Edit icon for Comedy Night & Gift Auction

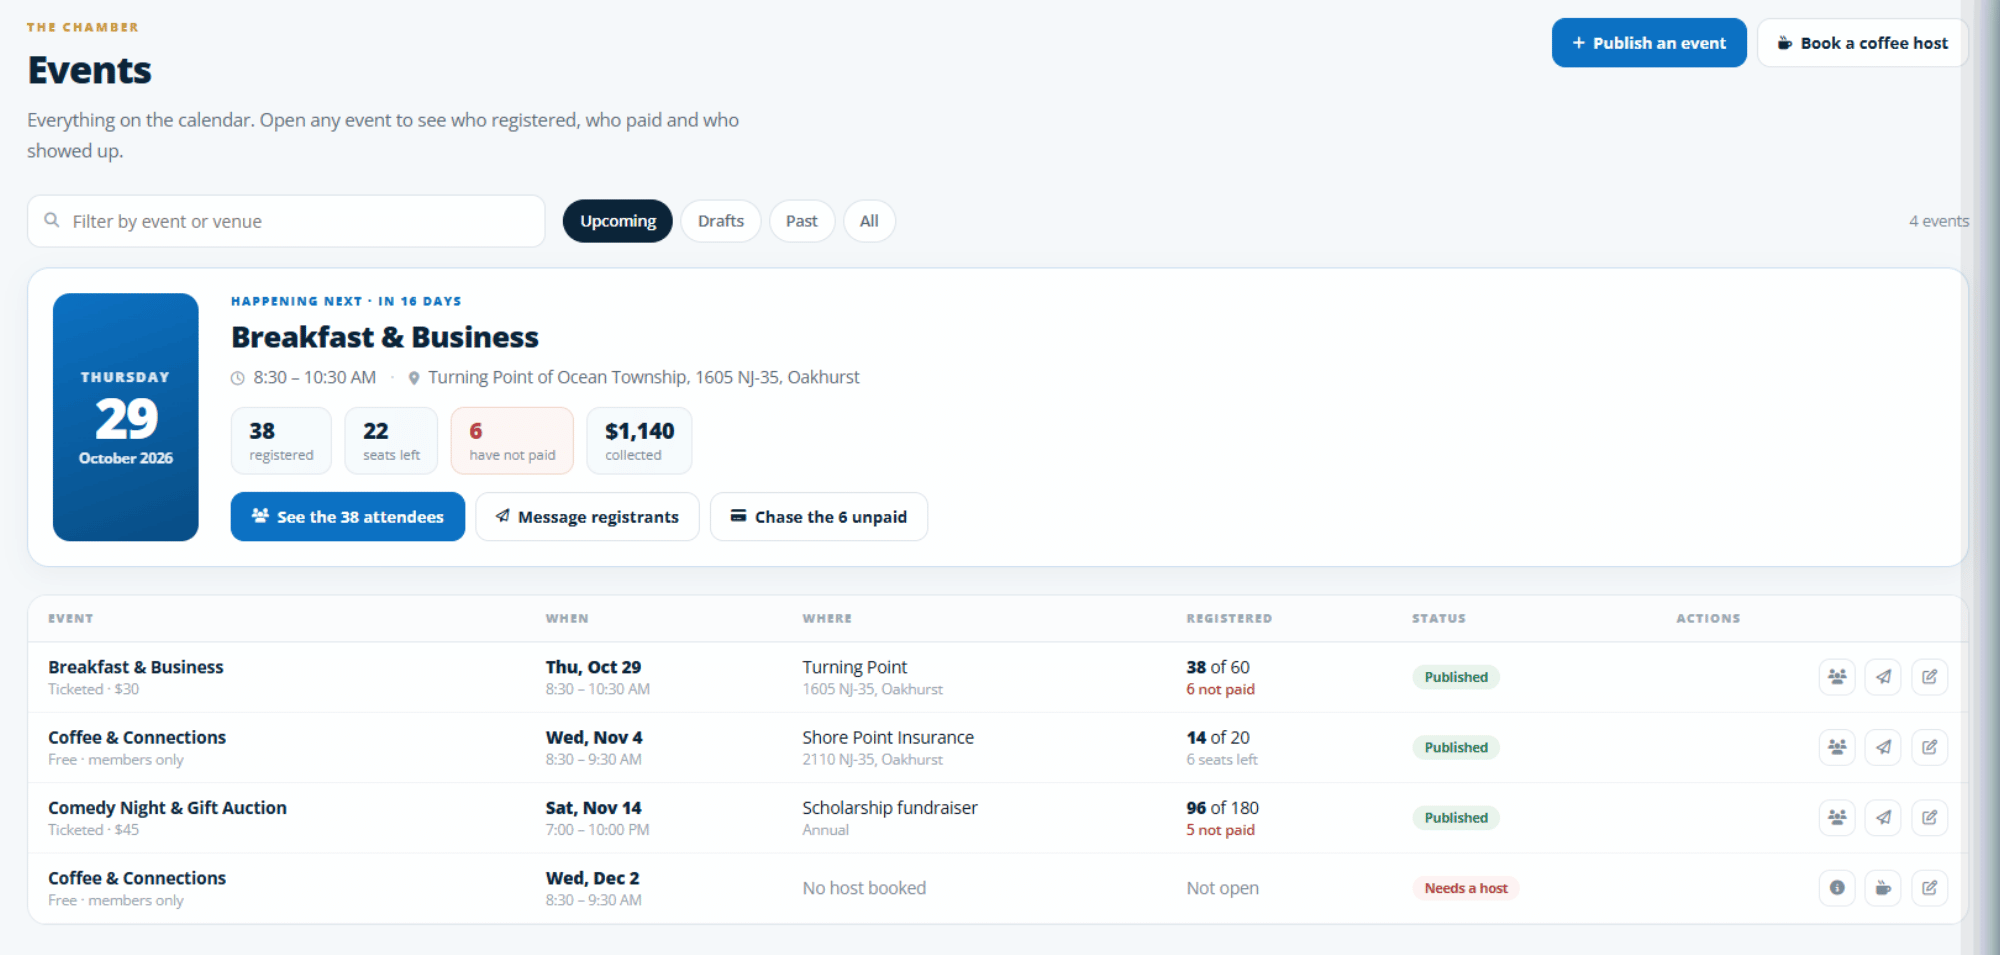point(1929,818)
